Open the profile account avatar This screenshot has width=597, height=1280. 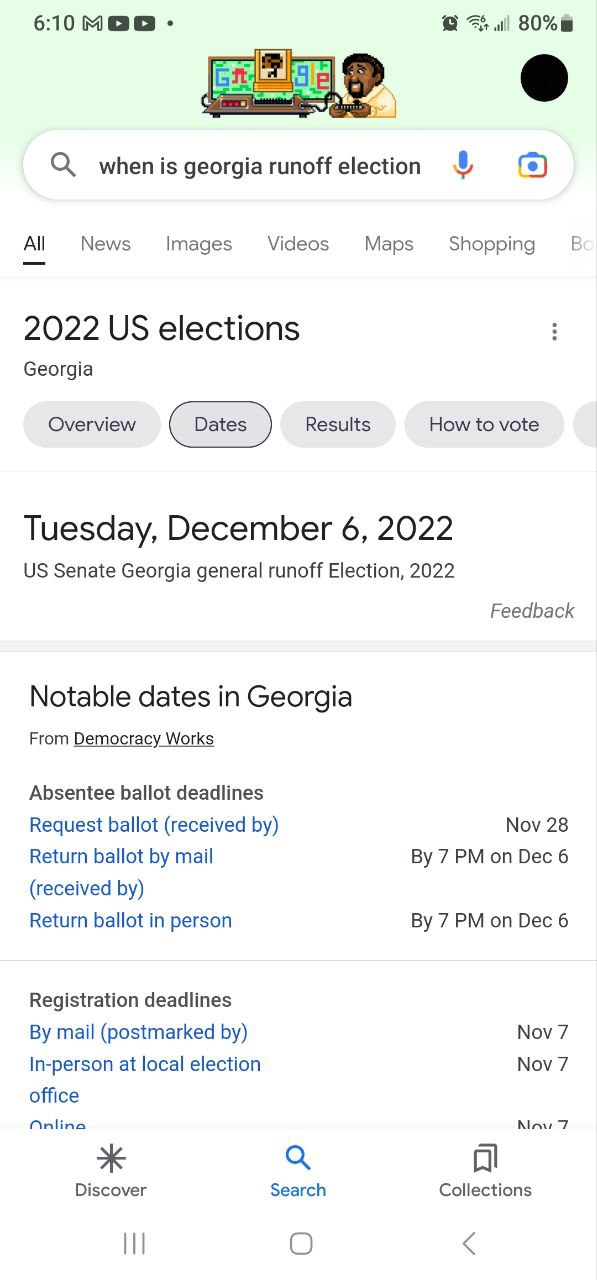(x=544, y=78)
